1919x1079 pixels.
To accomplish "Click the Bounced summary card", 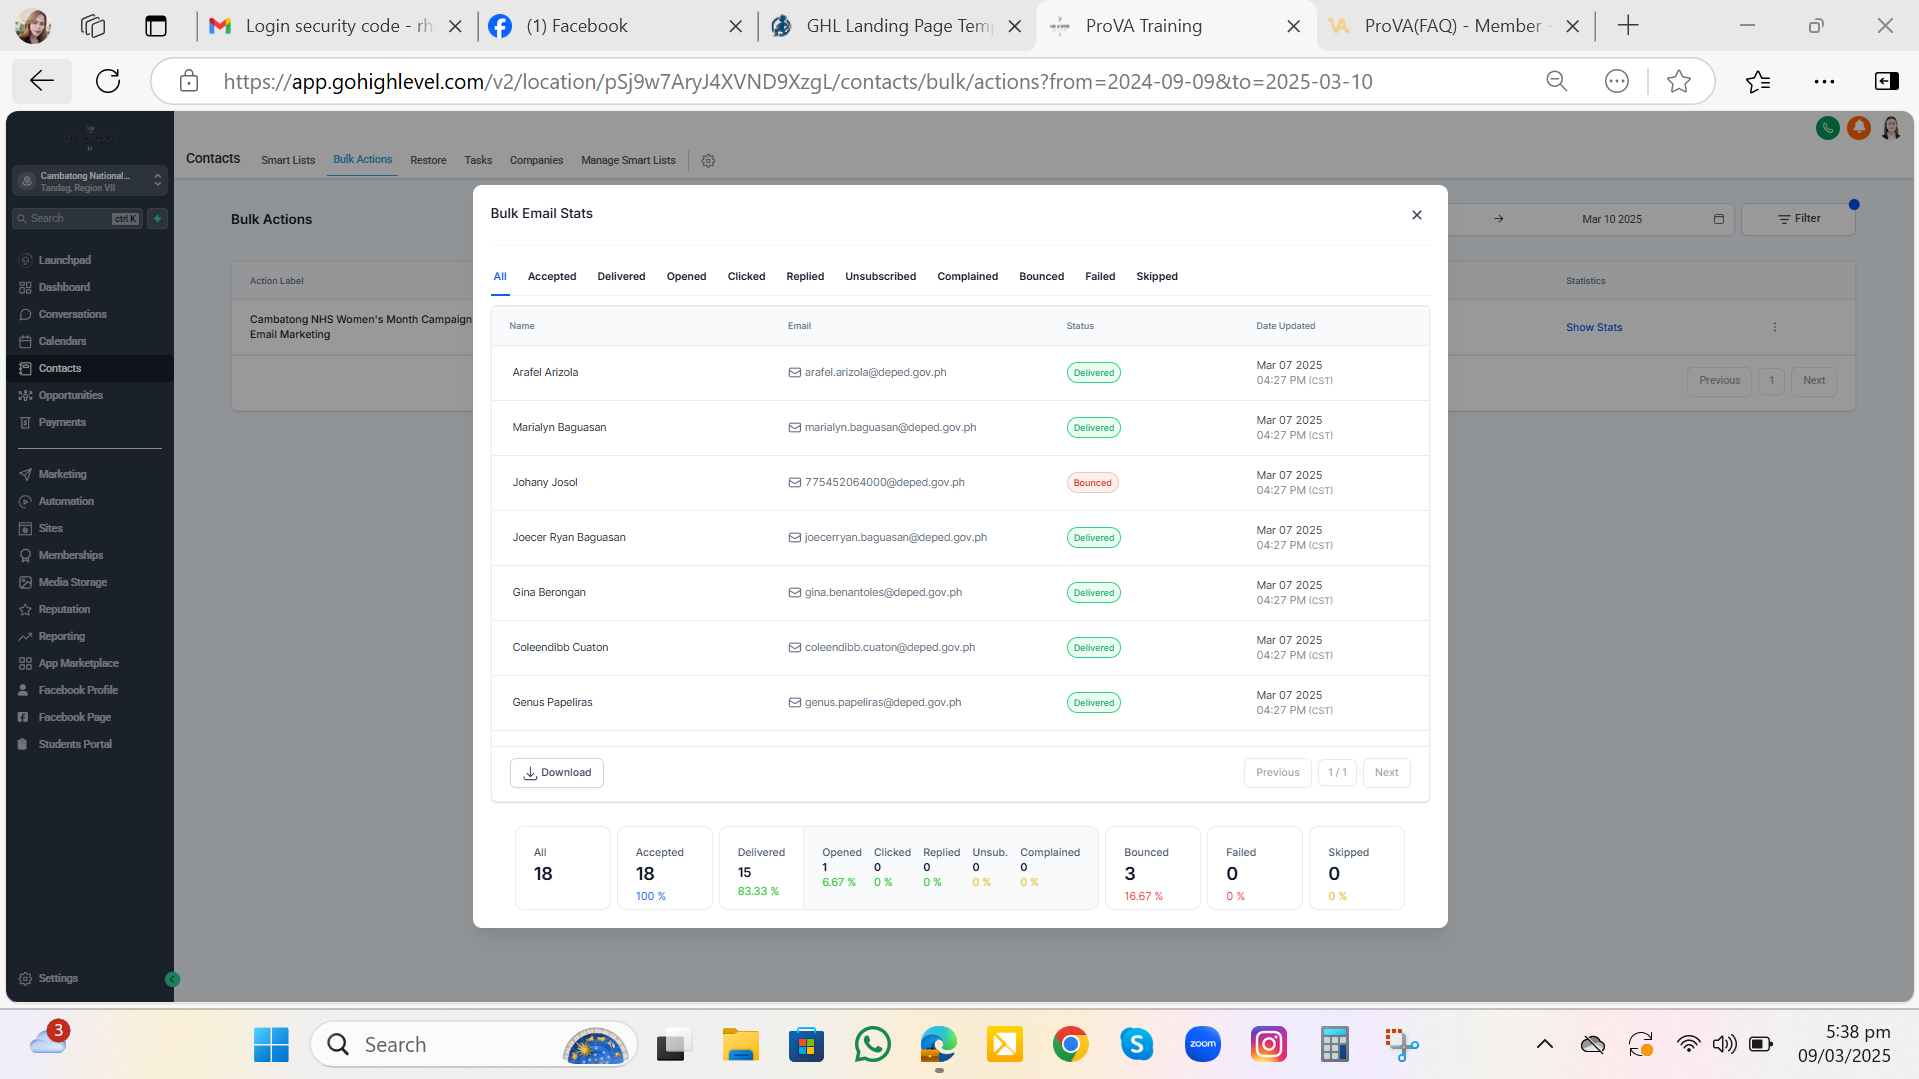I will [x=1152, y=868].
